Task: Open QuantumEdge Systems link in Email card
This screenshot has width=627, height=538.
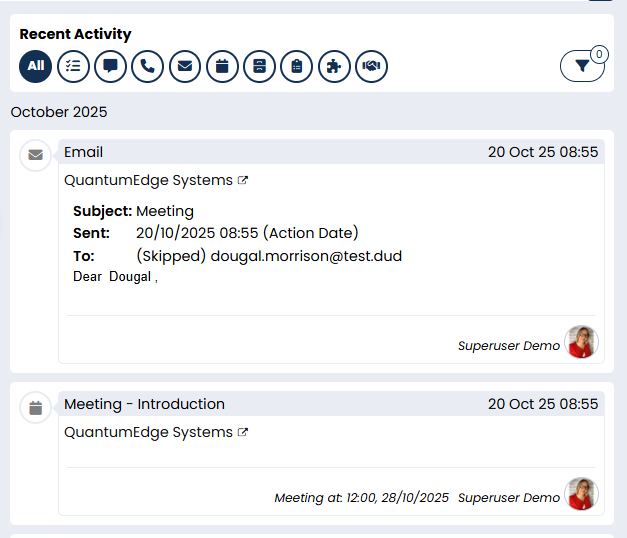Action: tap(148, 181)
